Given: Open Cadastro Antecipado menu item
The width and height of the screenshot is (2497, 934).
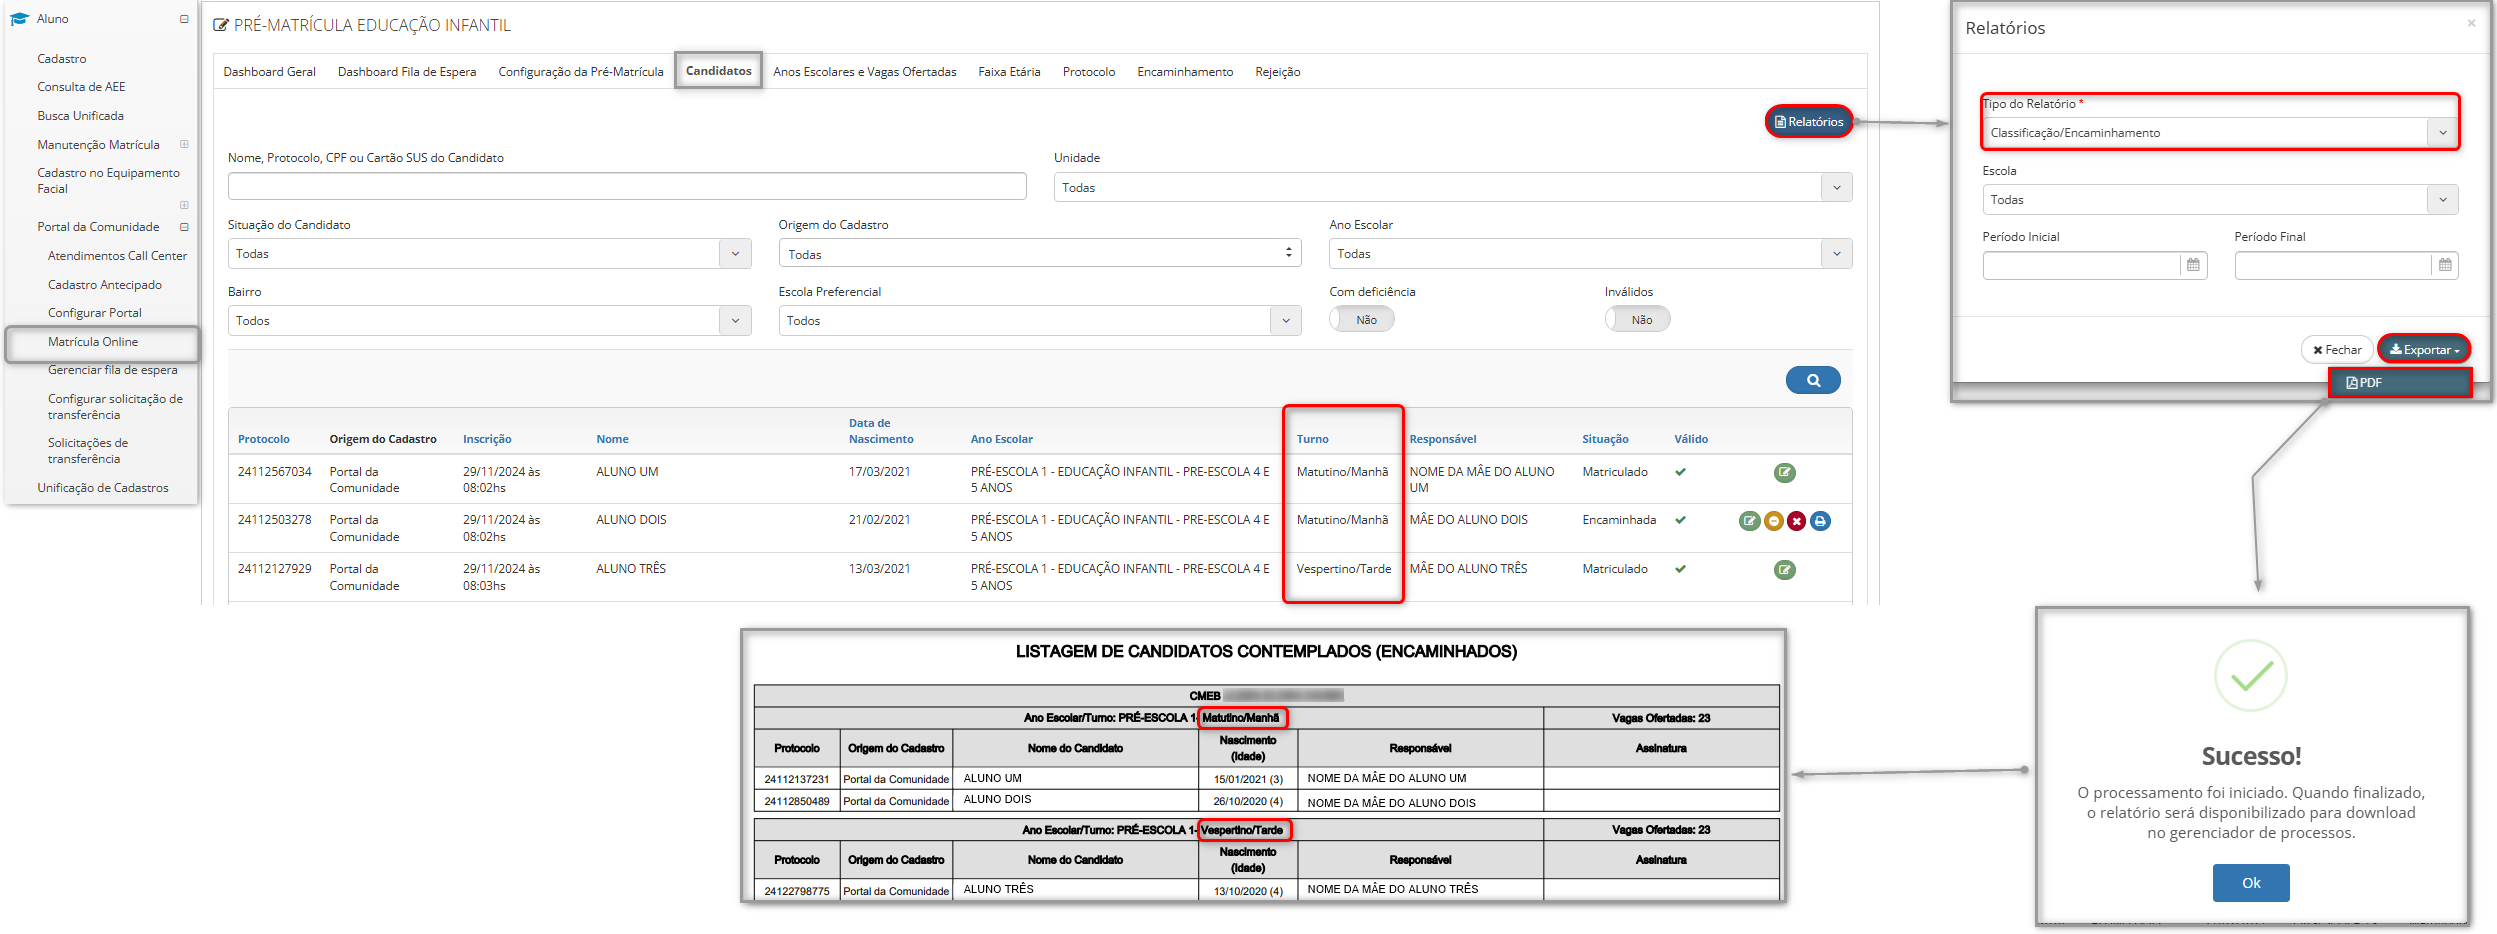Looking at the screenshot, I should point(104,285).
